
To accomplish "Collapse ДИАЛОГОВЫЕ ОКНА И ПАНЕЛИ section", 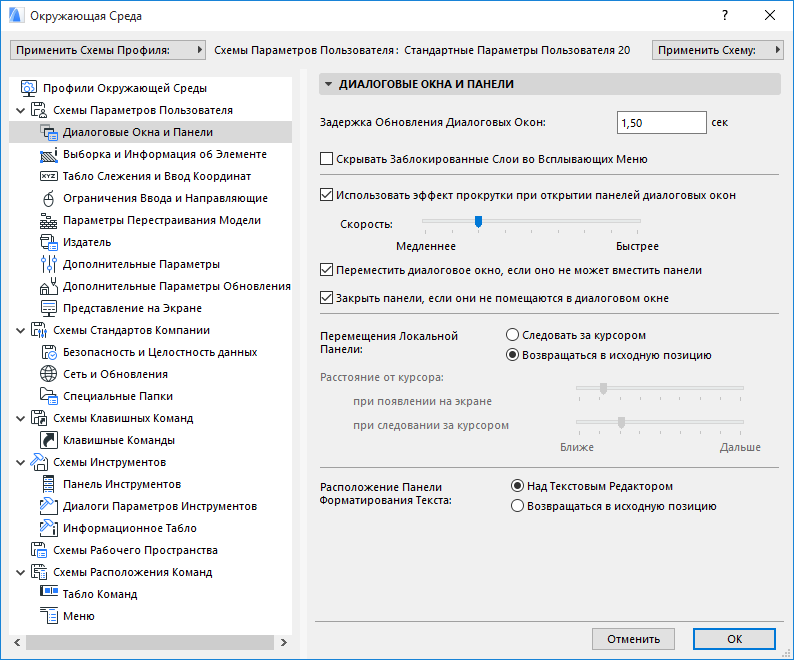I will point(329,84).
